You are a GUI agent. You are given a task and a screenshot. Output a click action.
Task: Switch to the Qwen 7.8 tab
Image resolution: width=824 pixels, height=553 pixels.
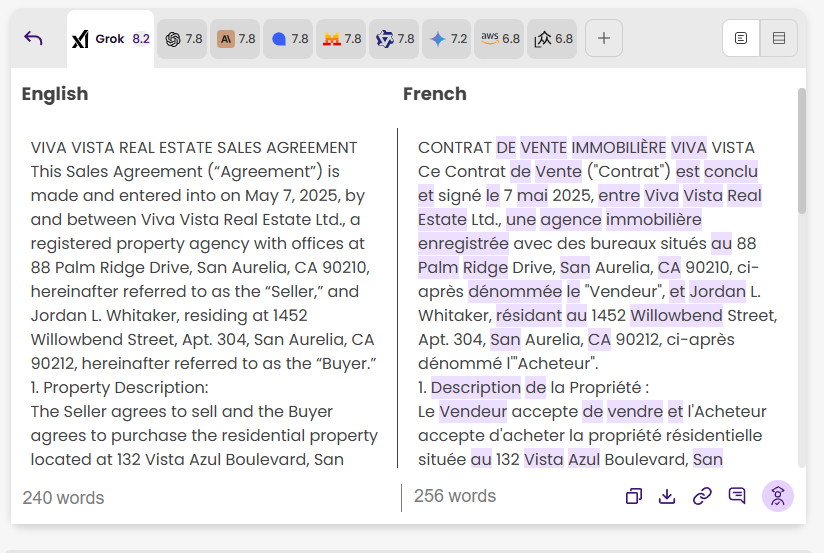click(x=394, y=39)
